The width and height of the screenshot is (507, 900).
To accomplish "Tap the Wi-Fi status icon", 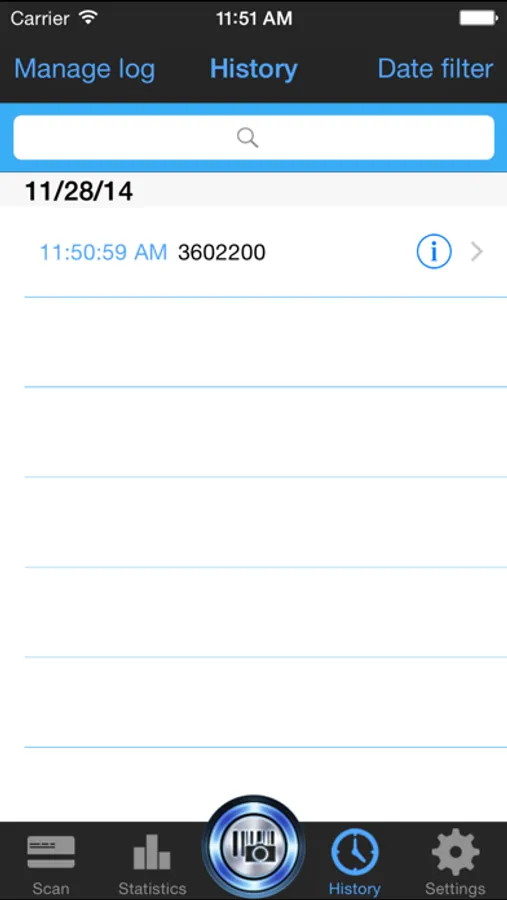I will (x=88, y=18).
